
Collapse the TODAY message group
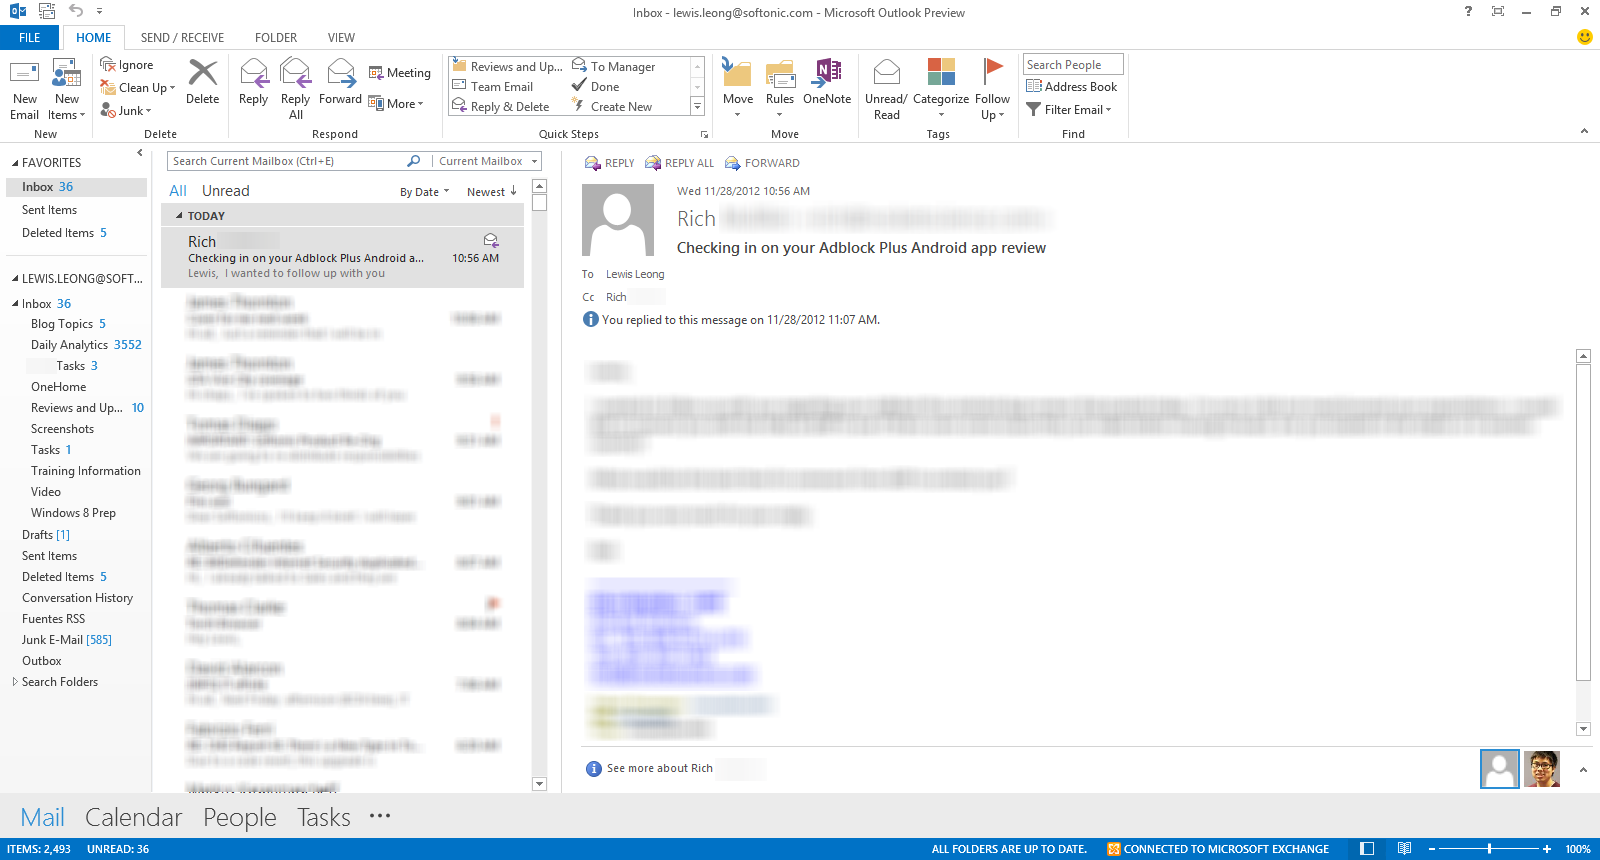[179, 216]
